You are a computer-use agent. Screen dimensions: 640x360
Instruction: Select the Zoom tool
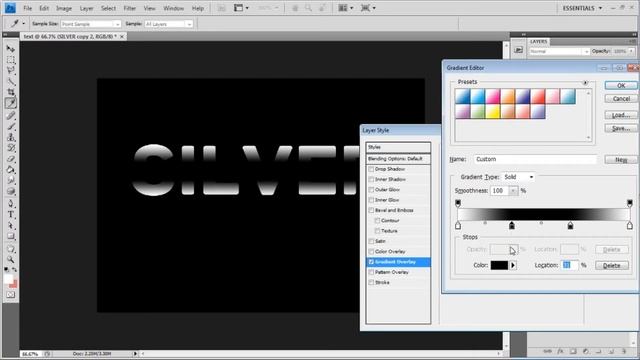coord(11,260)
